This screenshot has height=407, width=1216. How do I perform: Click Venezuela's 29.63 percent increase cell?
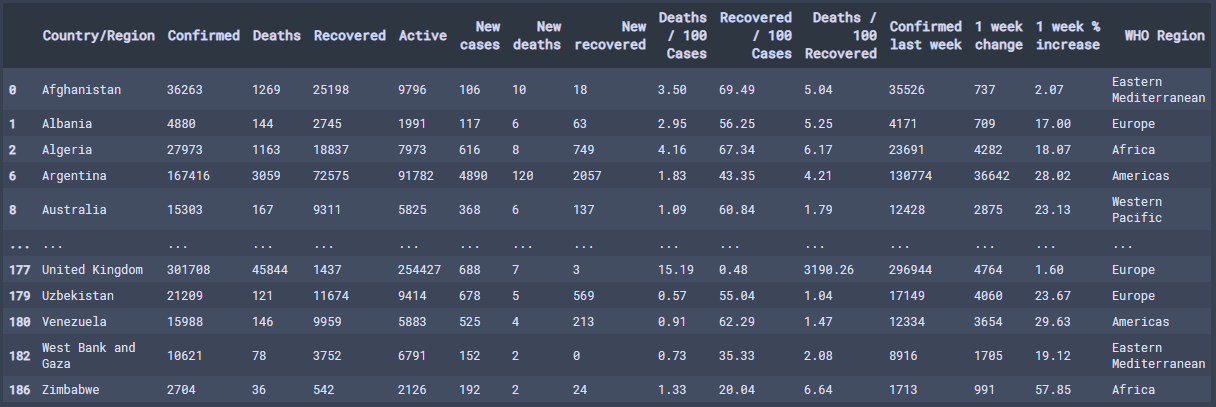point(1053,322)
